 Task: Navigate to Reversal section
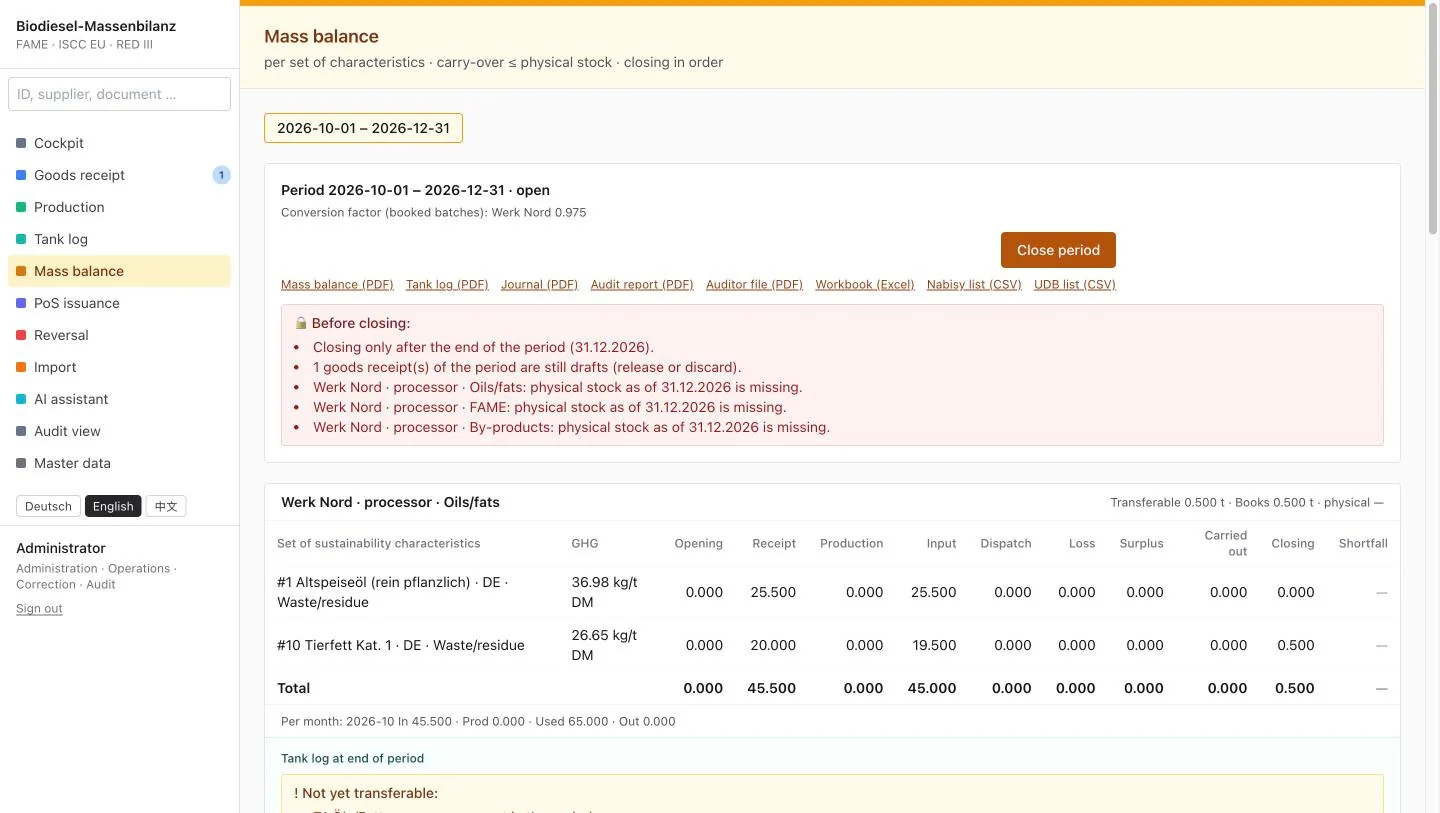[119, 335]
